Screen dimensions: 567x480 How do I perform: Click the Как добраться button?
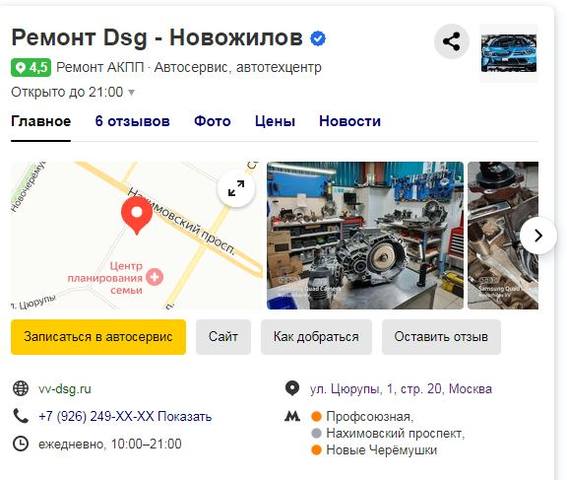(x=316, y=337)
